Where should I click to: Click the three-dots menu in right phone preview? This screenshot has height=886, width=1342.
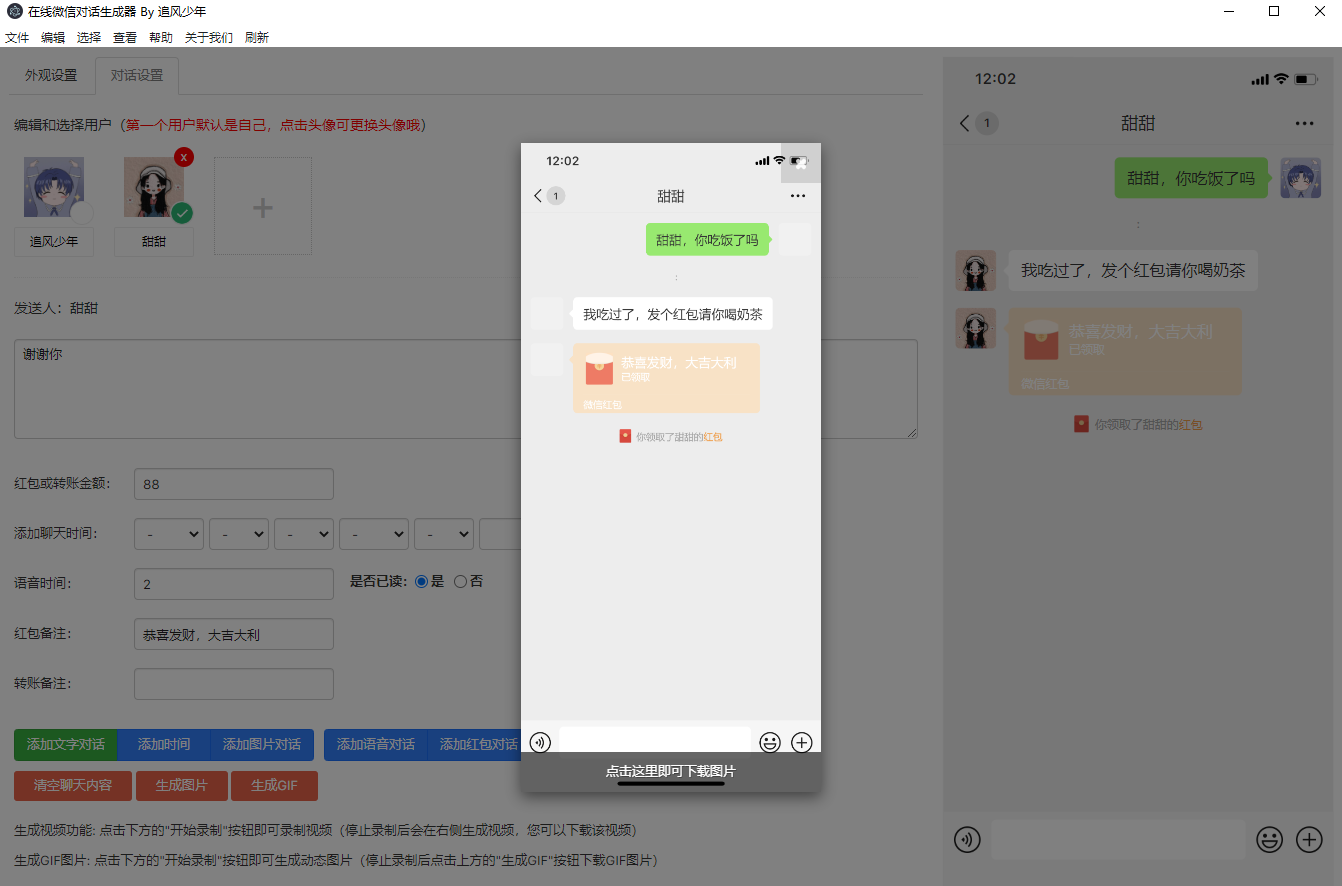point(1304,124)
